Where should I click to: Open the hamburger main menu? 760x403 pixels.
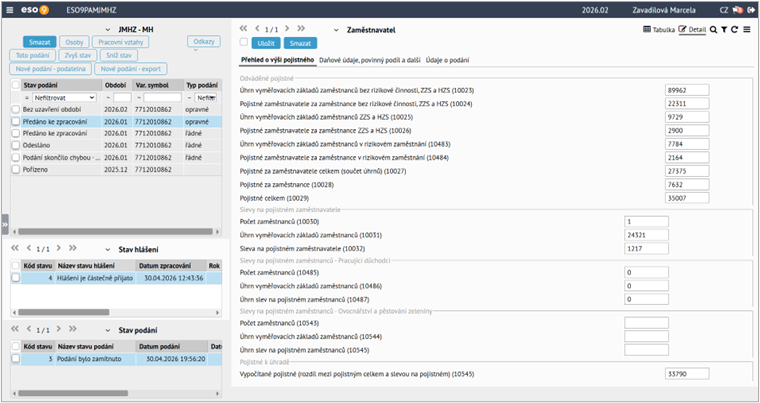tap(10, 10)
